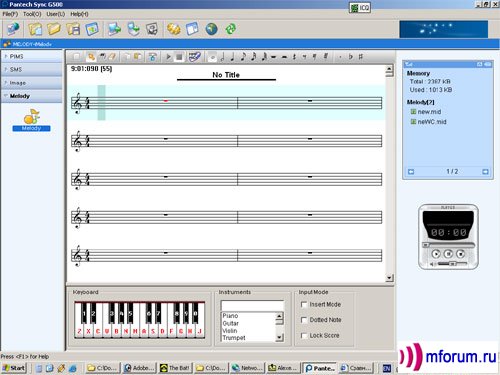Click the stop button on mini player
Image resolution: width=500 pixels, height=375 pixels.
point(461,254)
